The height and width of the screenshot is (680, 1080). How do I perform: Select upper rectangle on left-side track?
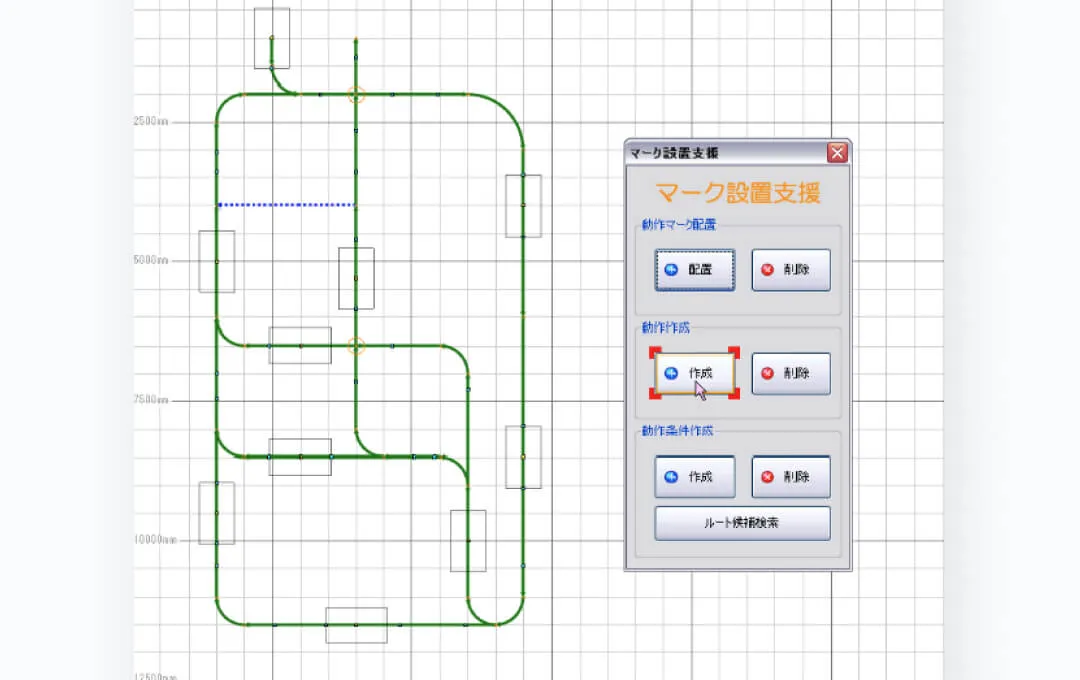pyautogui.click(x=217, y=262)
